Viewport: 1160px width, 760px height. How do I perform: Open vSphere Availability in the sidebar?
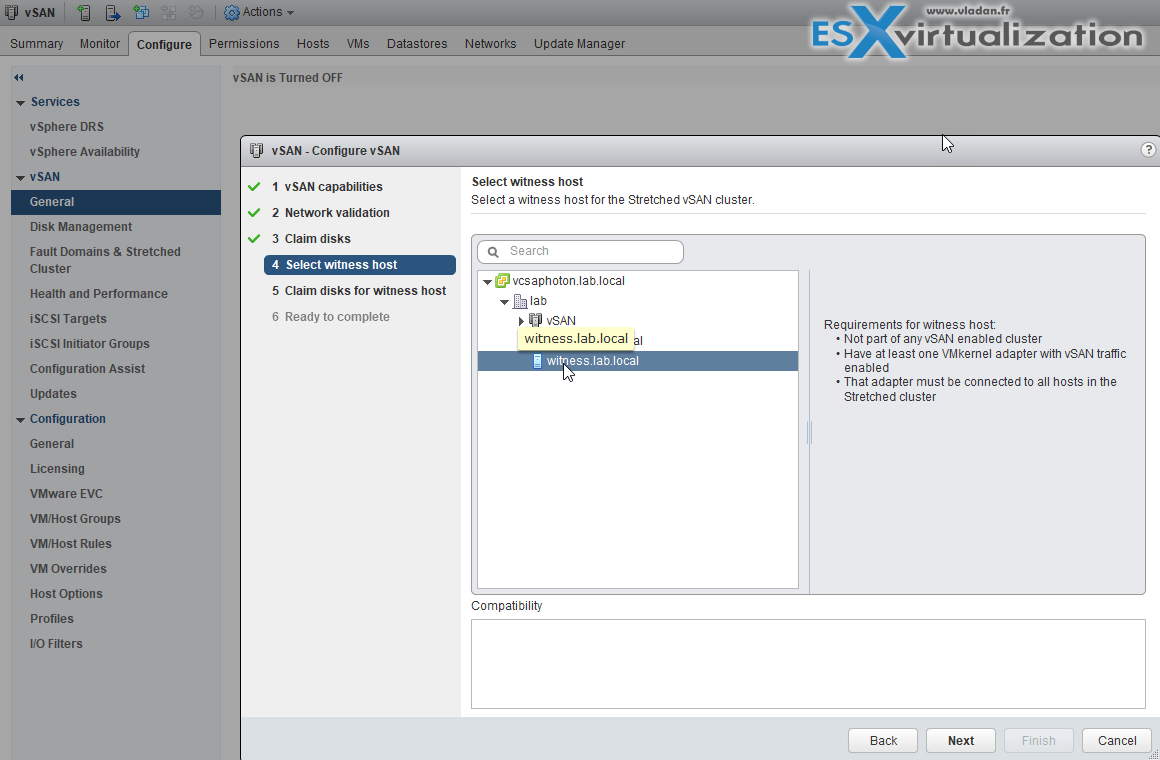(84, 152)
